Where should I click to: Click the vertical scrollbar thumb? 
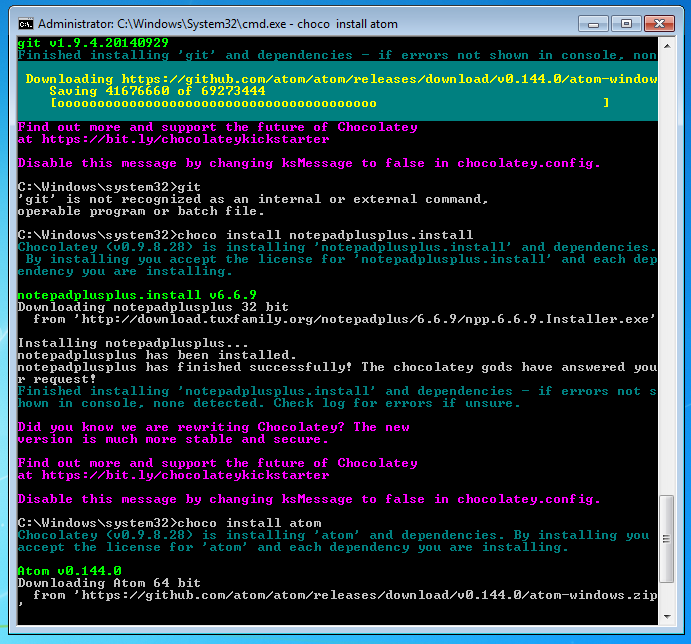pos(666,539)
